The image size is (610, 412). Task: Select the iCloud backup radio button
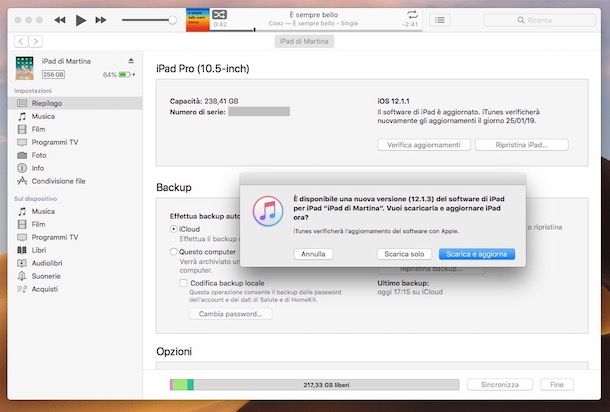point(173,229)
